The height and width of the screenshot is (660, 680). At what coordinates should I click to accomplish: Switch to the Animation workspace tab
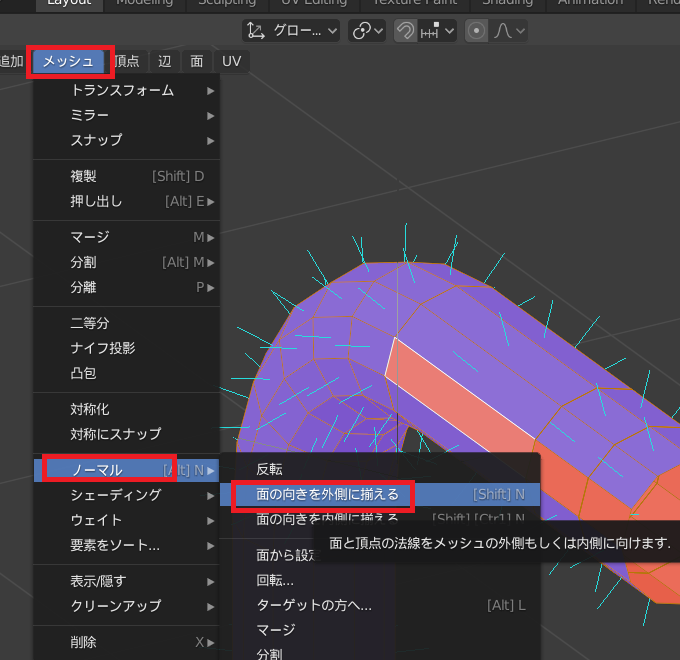[590, 3]
